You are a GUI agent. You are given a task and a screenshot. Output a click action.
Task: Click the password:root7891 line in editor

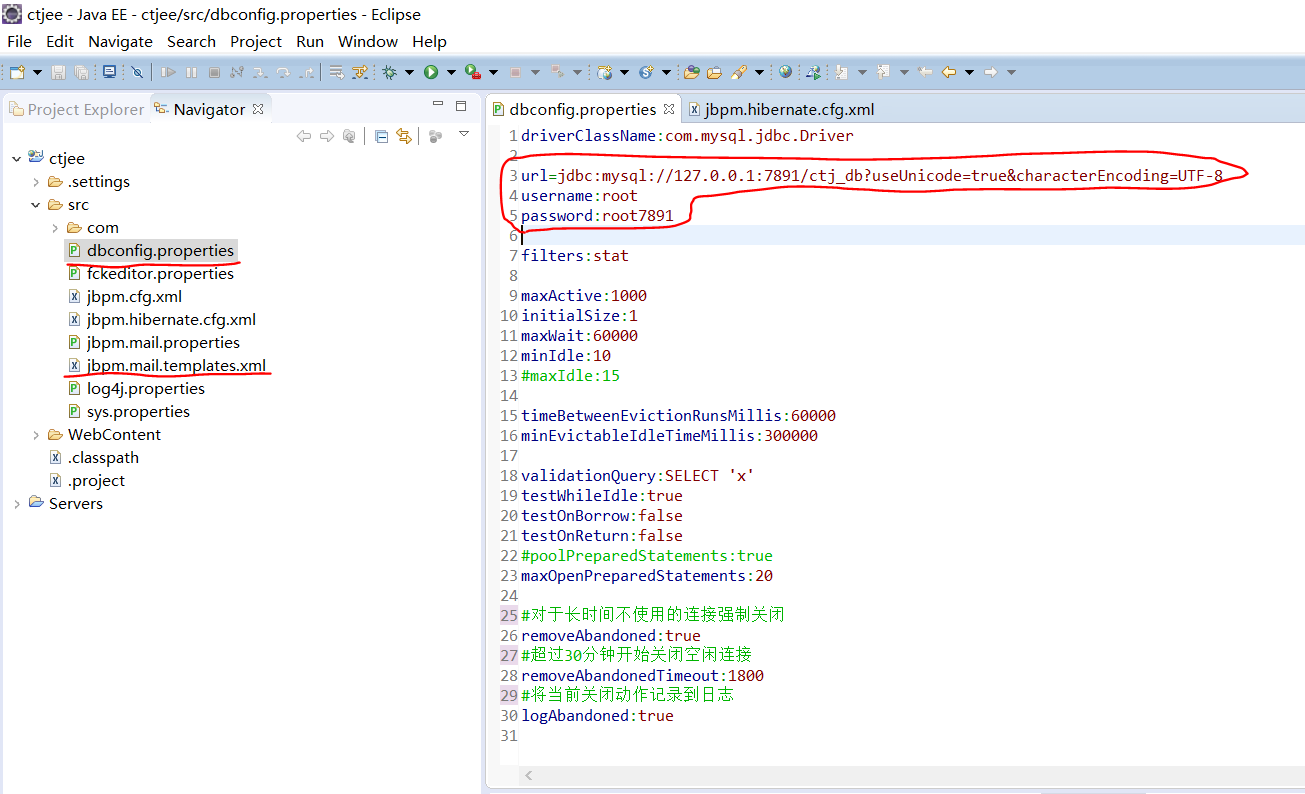pyautogui.click(x=597, y=216)
